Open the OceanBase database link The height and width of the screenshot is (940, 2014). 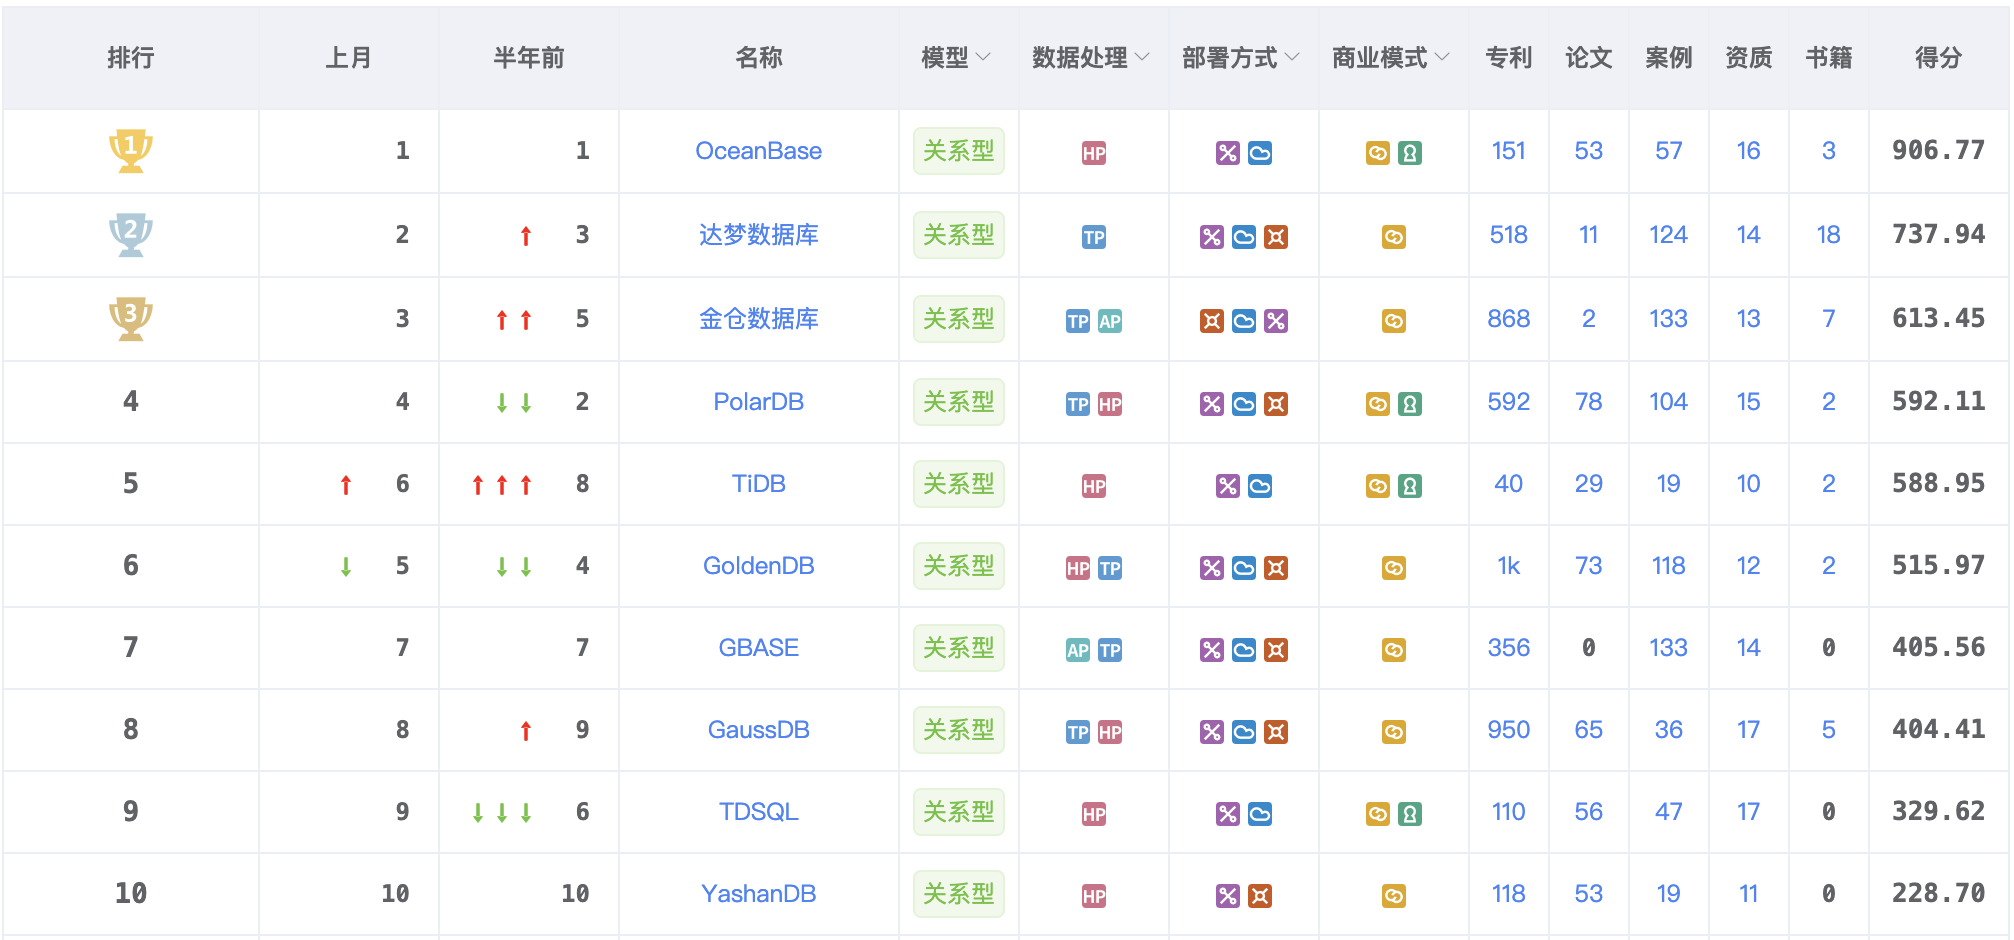pyautogui.click(x=759, y=151)
